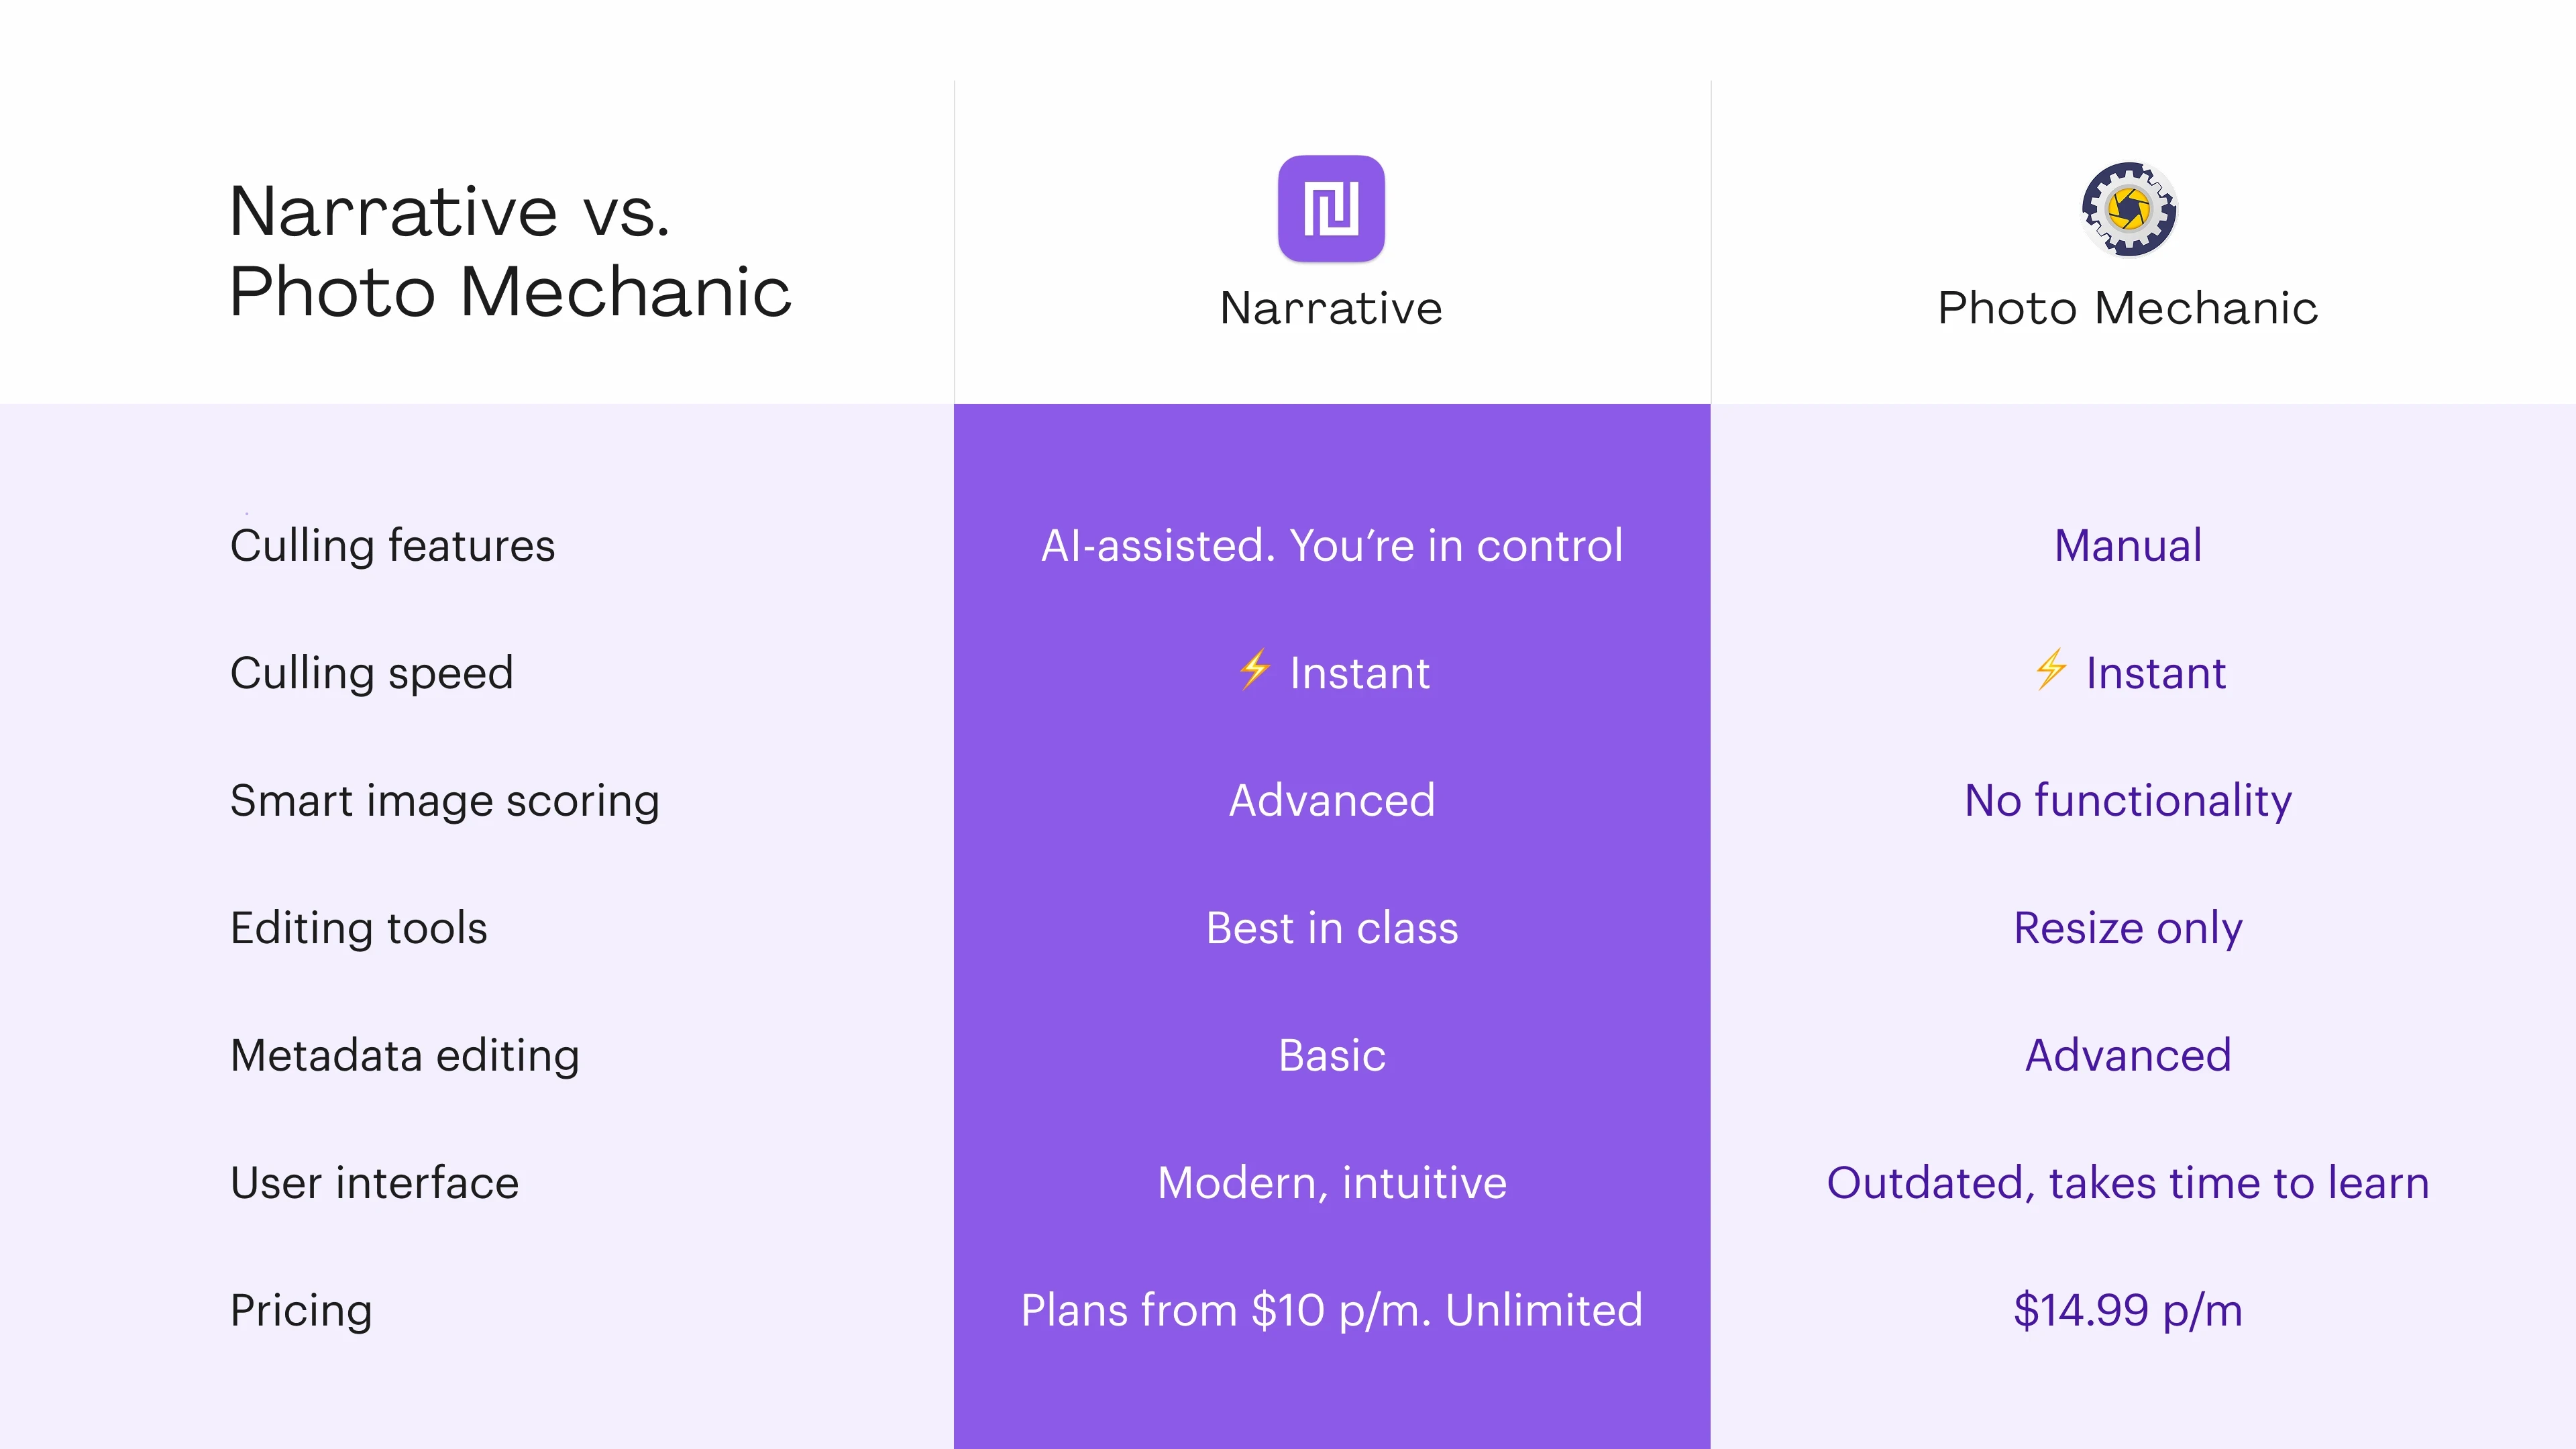Screen dimensions: 2576x1449
Task: Click the Photo Mechanic gear logo
Action: (2129, 209)
